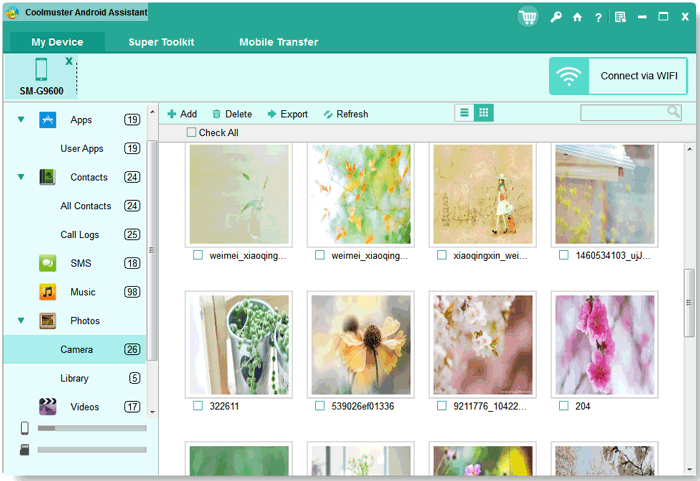
Task: Collapse the Photos tree node arrow
Action: click(21, 321)
